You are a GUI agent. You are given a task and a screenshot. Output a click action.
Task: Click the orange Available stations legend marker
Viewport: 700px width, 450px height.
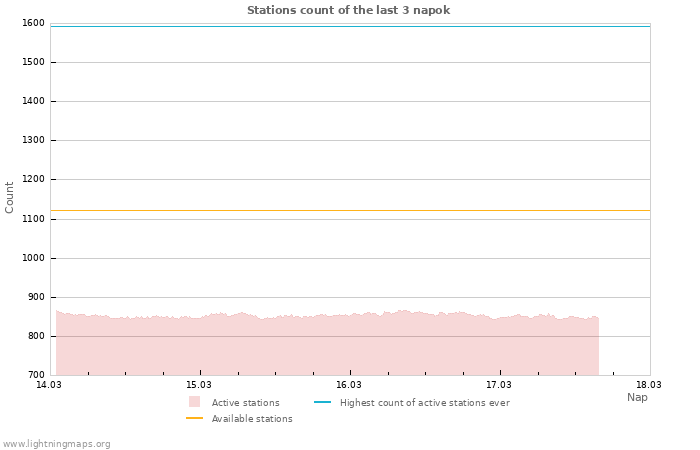tap(194, 419)
